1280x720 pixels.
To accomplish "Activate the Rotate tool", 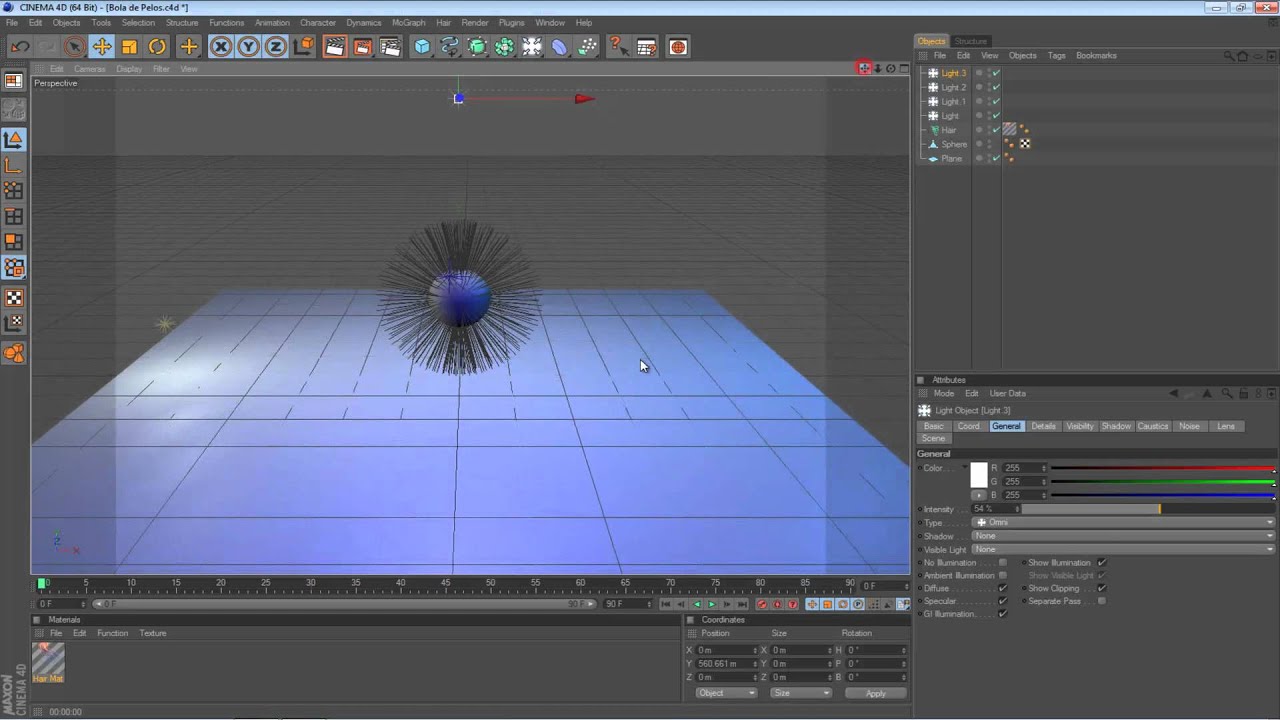I will pyautogui.click(x=157, y=47).
